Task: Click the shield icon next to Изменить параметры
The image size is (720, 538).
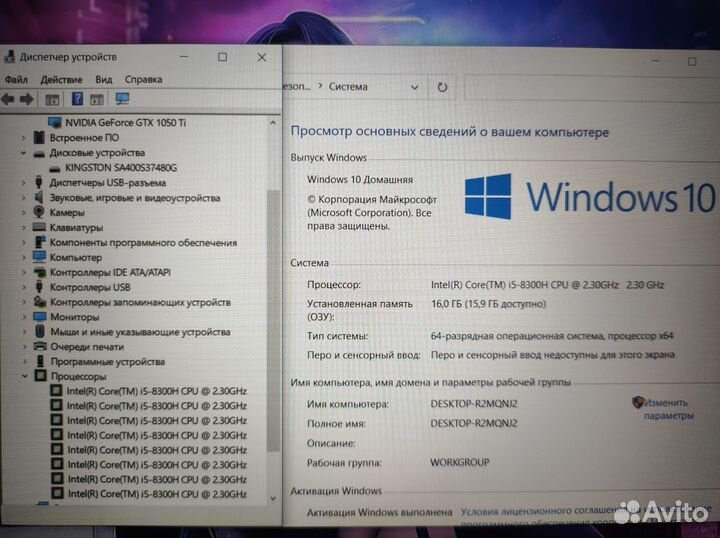Action: tap(637, 402)
